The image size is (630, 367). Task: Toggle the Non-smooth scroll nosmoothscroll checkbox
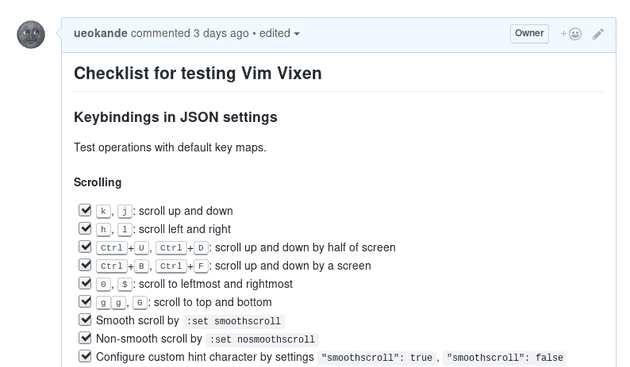[x=85, y=338]
